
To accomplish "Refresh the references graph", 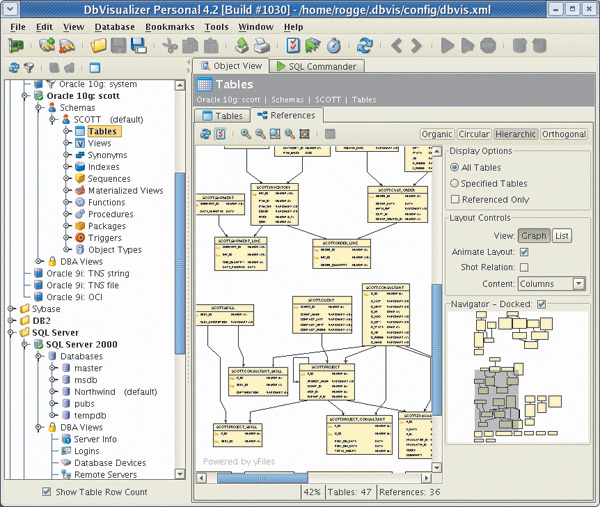I will [205, 134].
